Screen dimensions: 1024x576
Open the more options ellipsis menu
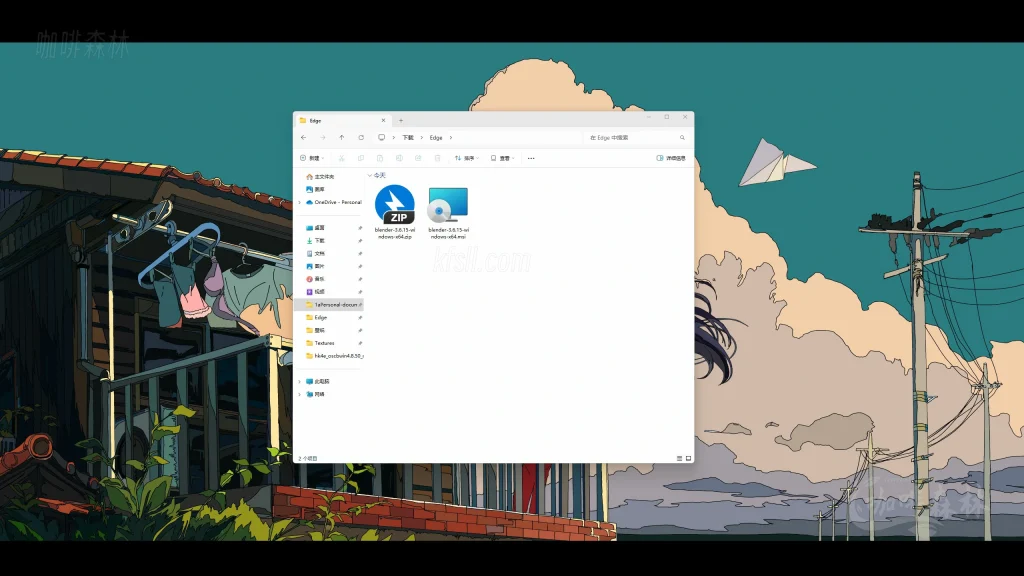(531, 158)
